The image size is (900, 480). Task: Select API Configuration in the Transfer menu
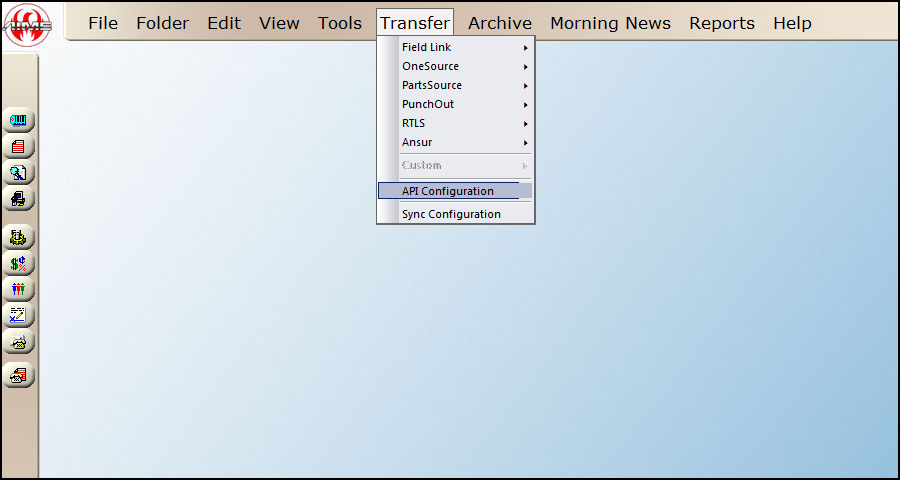click(x=455, y=191)
